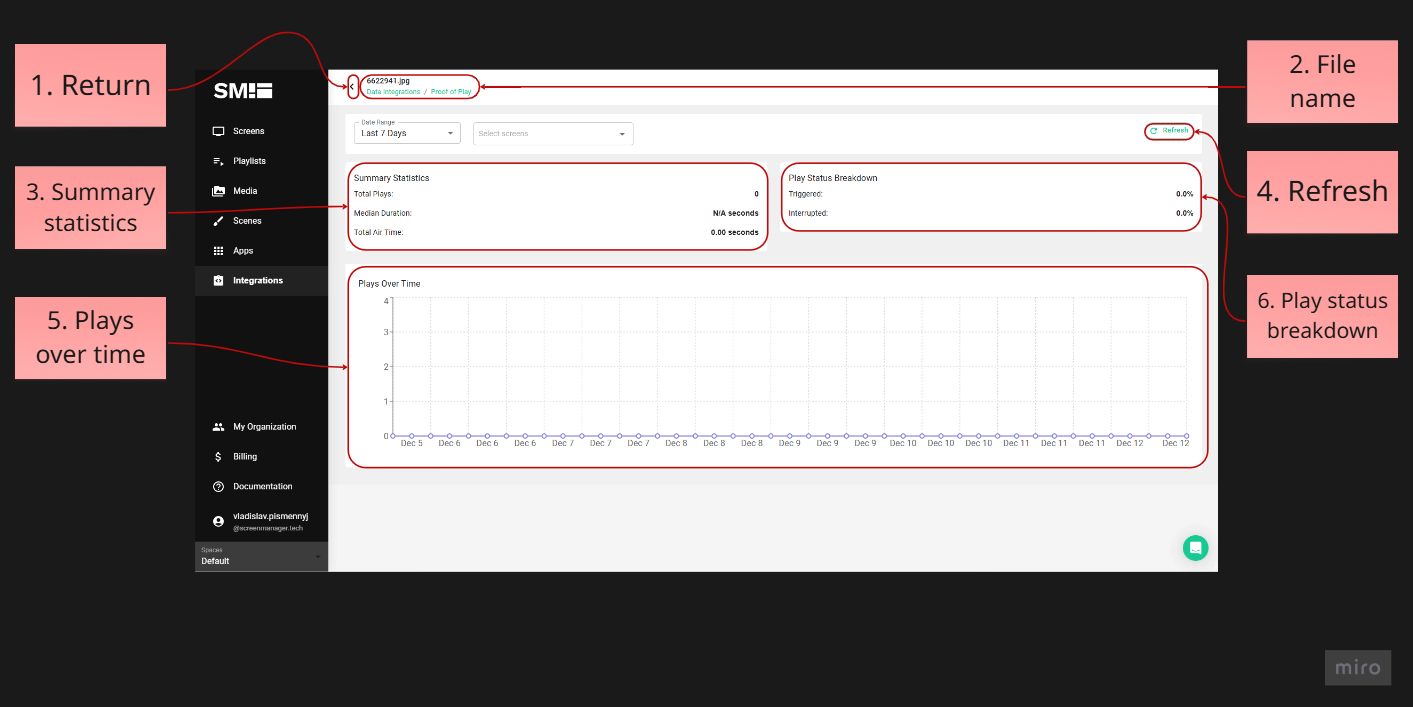The width and height of the screenshot is (1413, 707).
Task: Click the Data Integrations breadcrumb link
Action: click(393, 92)
